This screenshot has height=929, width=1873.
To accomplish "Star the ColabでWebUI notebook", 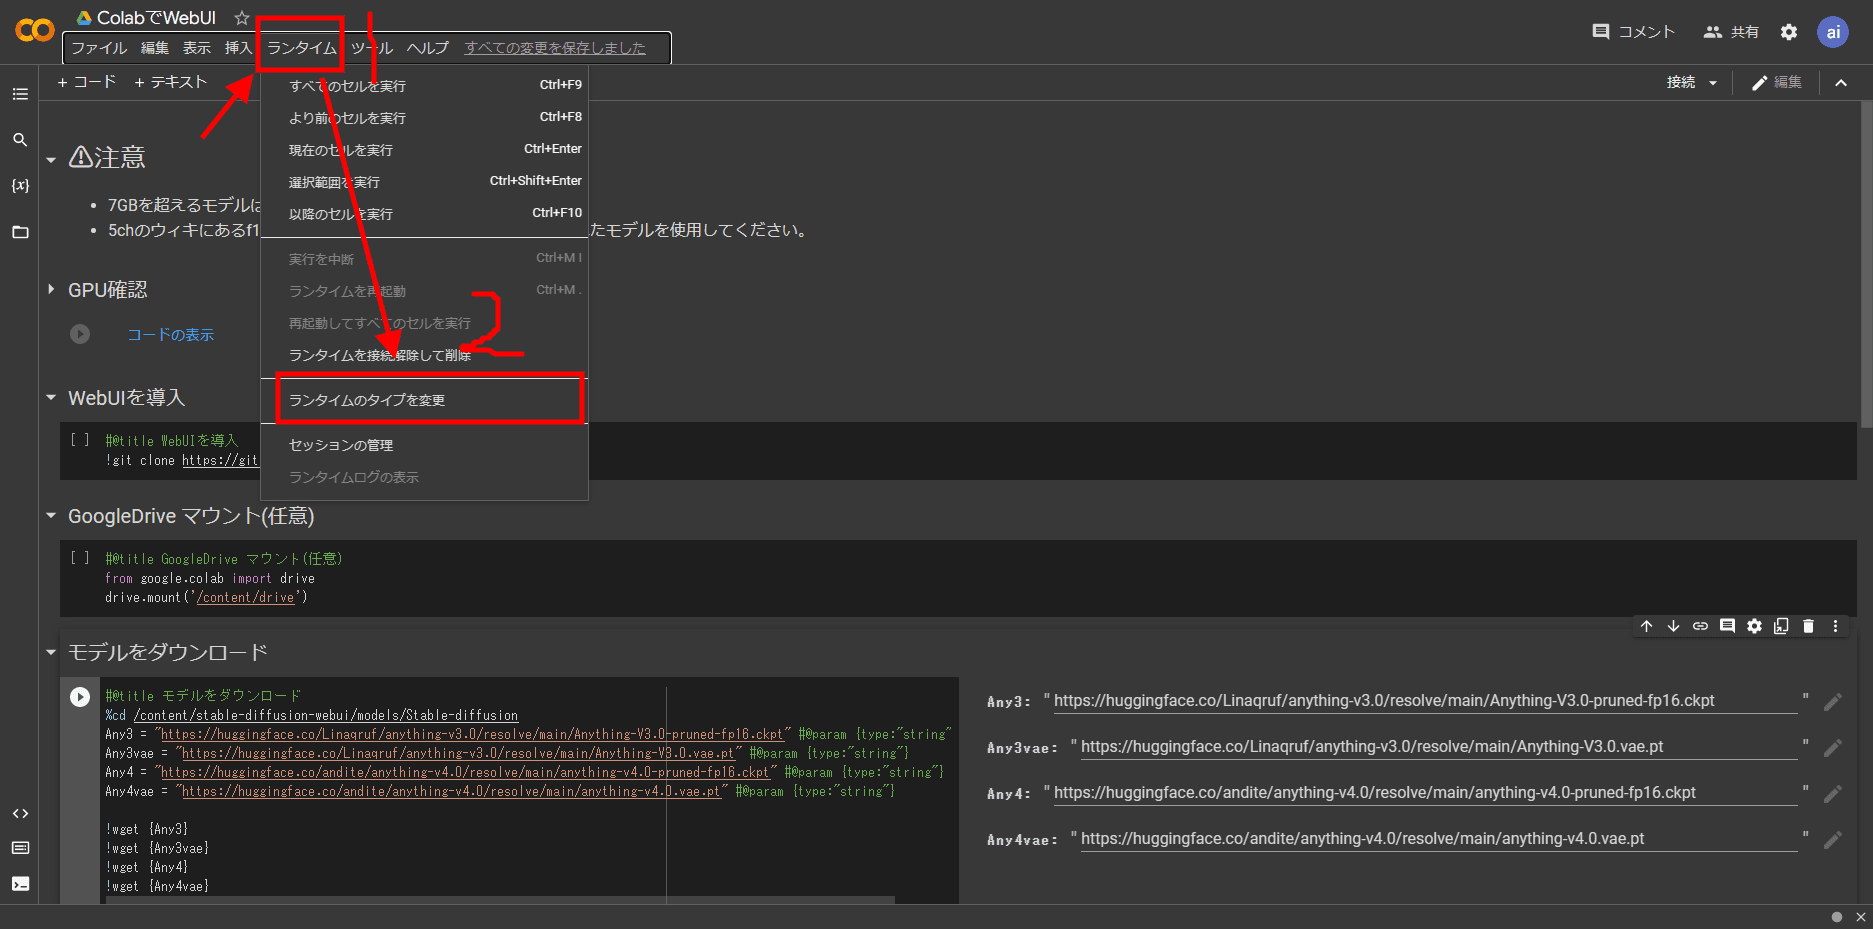I will [241, 18].
